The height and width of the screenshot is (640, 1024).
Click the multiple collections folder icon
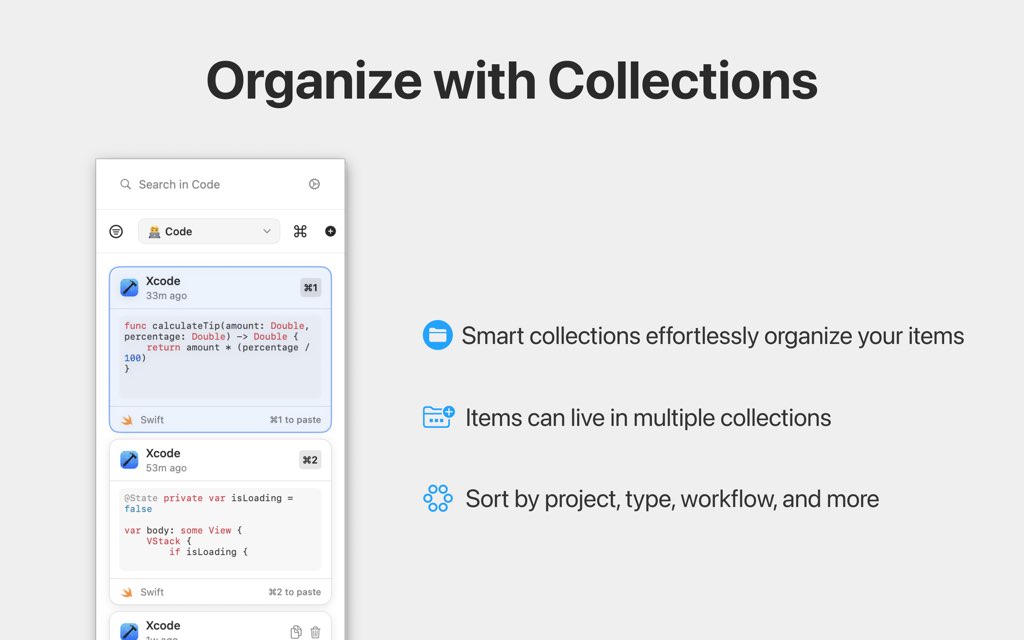437,417
